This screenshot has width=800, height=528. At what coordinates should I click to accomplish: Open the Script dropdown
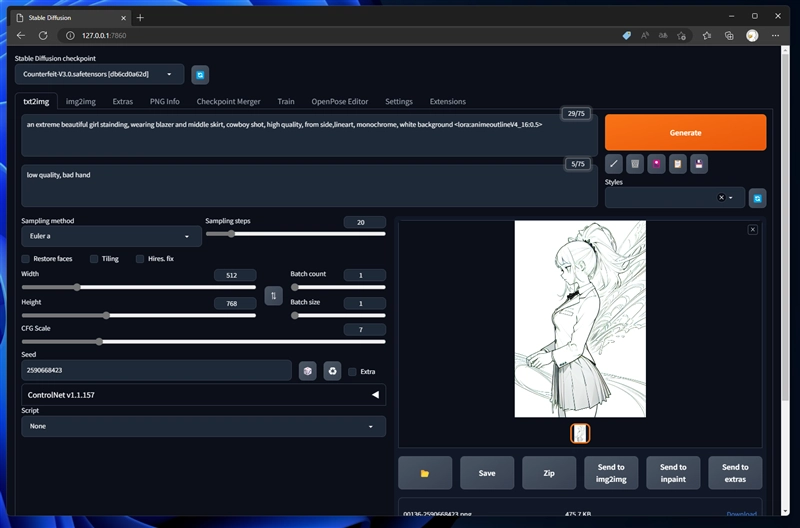(204, 426)
